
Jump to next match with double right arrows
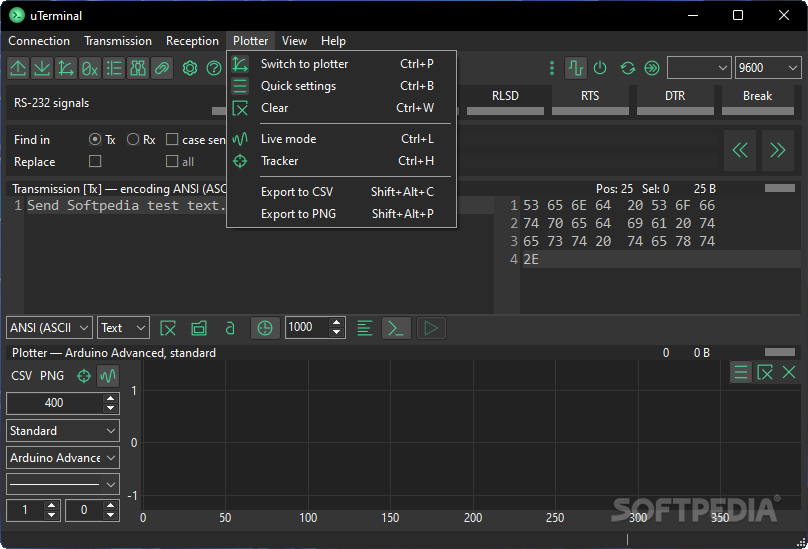778,151
